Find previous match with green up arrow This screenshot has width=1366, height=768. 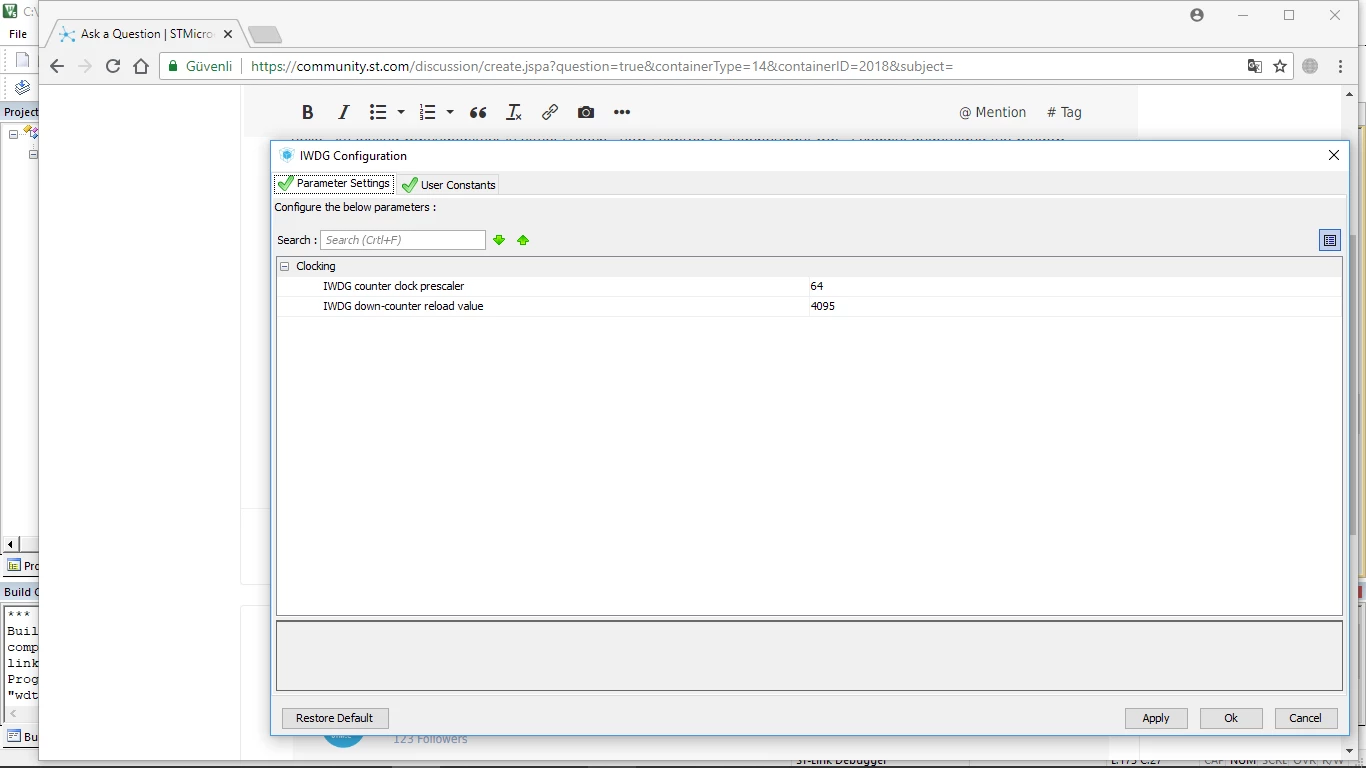523,240
